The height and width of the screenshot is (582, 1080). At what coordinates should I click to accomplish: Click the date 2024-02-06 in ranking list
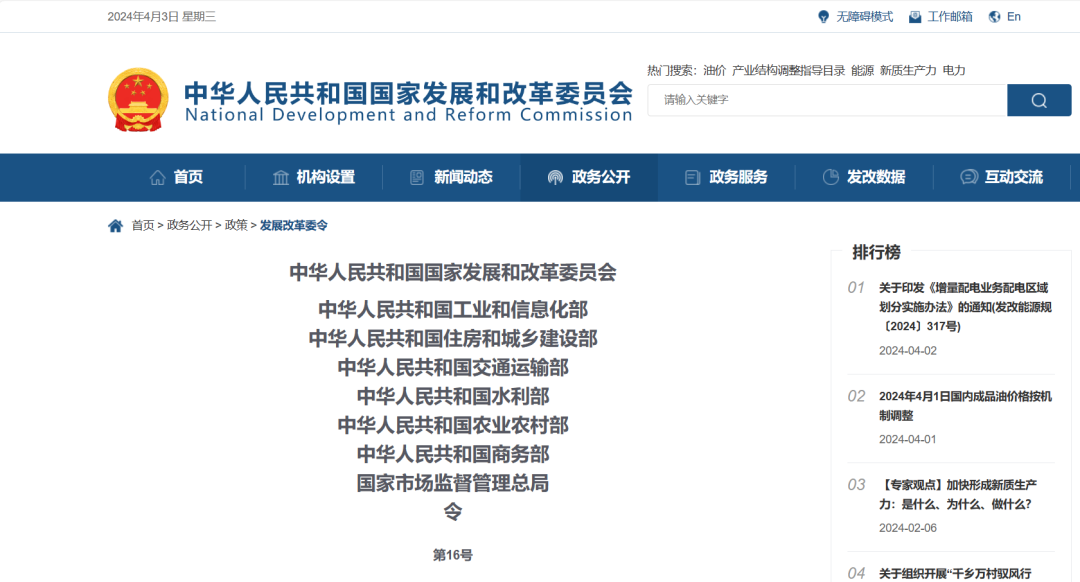(908, 528)
